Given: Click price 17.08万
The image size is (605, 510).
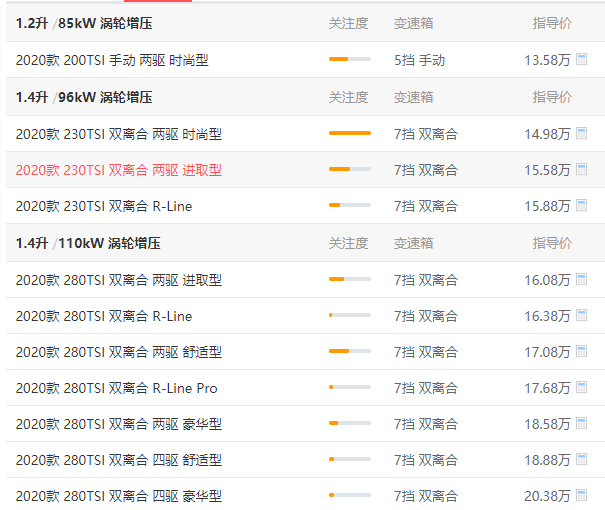Looking at the screenshot, I should (547, 352).
